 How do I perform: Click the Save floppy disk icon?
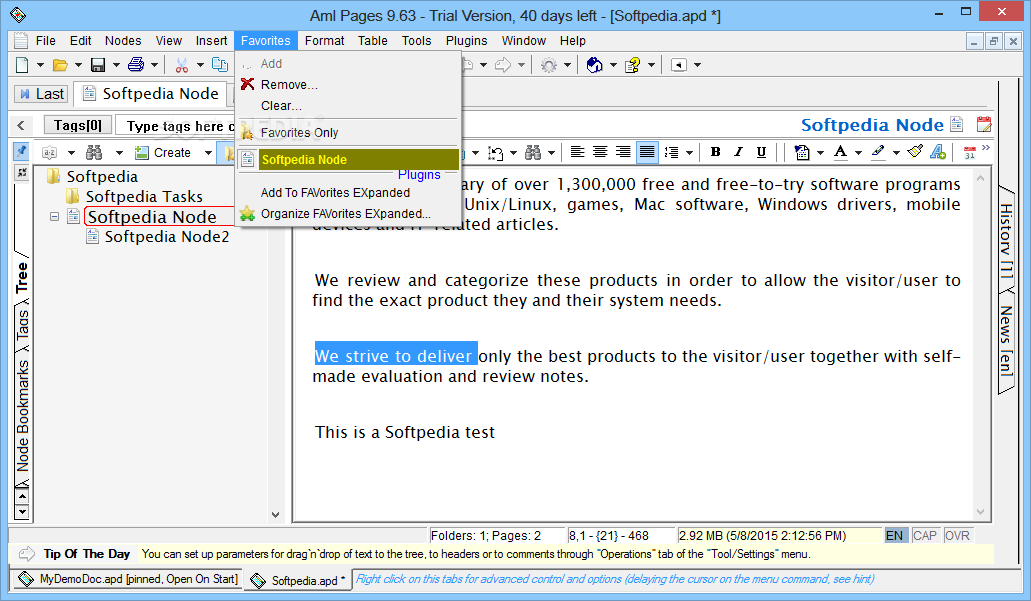(x=98, y=64)
